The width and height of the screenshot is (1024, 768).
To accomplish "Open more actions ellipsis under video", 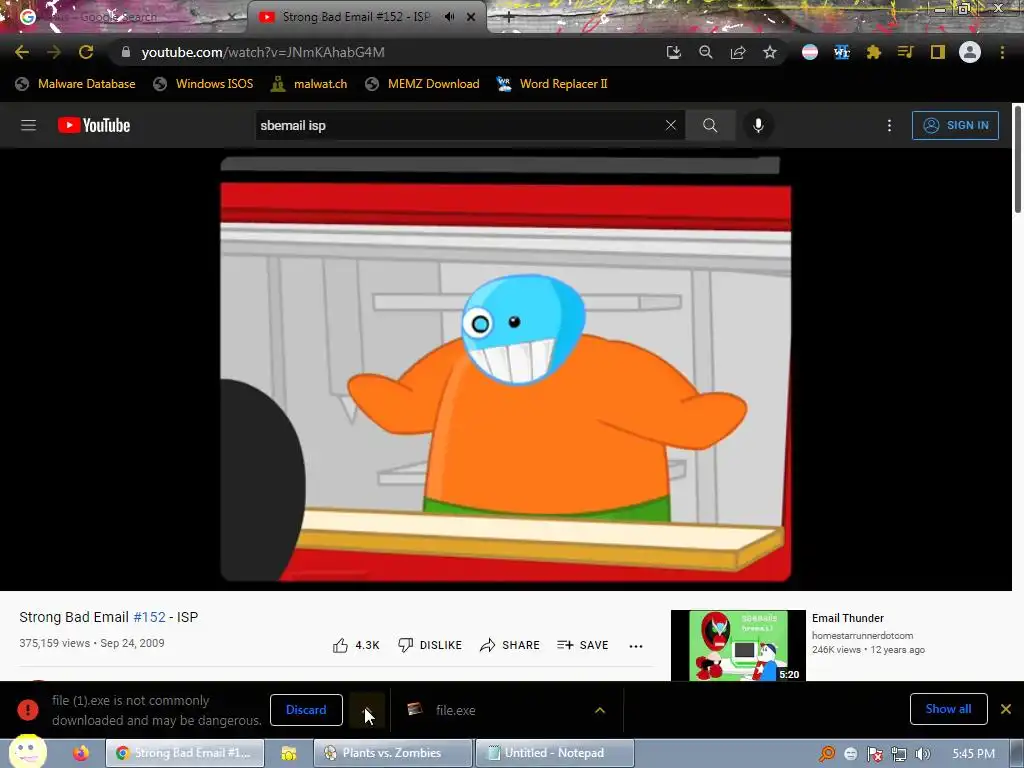I will click(x=635, y=646).
